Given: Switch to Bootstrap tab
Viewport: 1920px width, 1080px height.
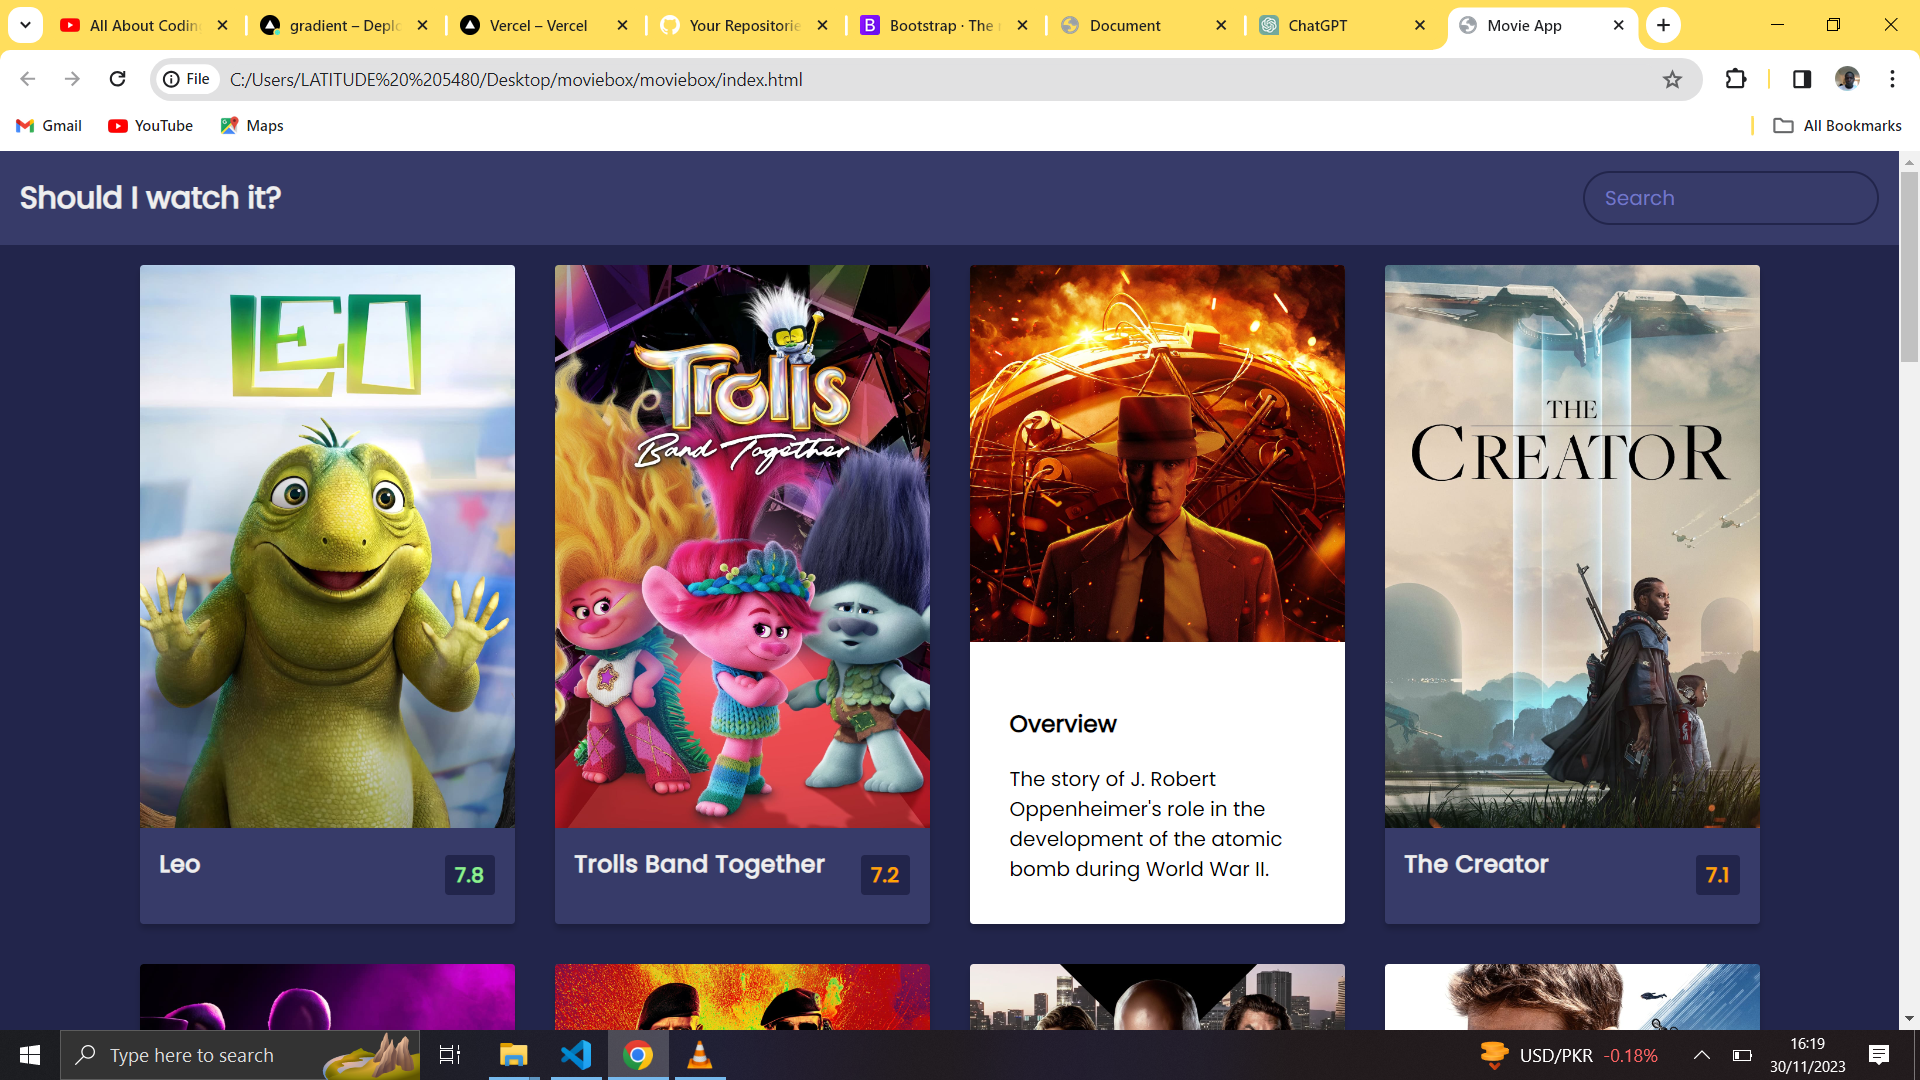Looking at the screenshot, I should point(940,25).
